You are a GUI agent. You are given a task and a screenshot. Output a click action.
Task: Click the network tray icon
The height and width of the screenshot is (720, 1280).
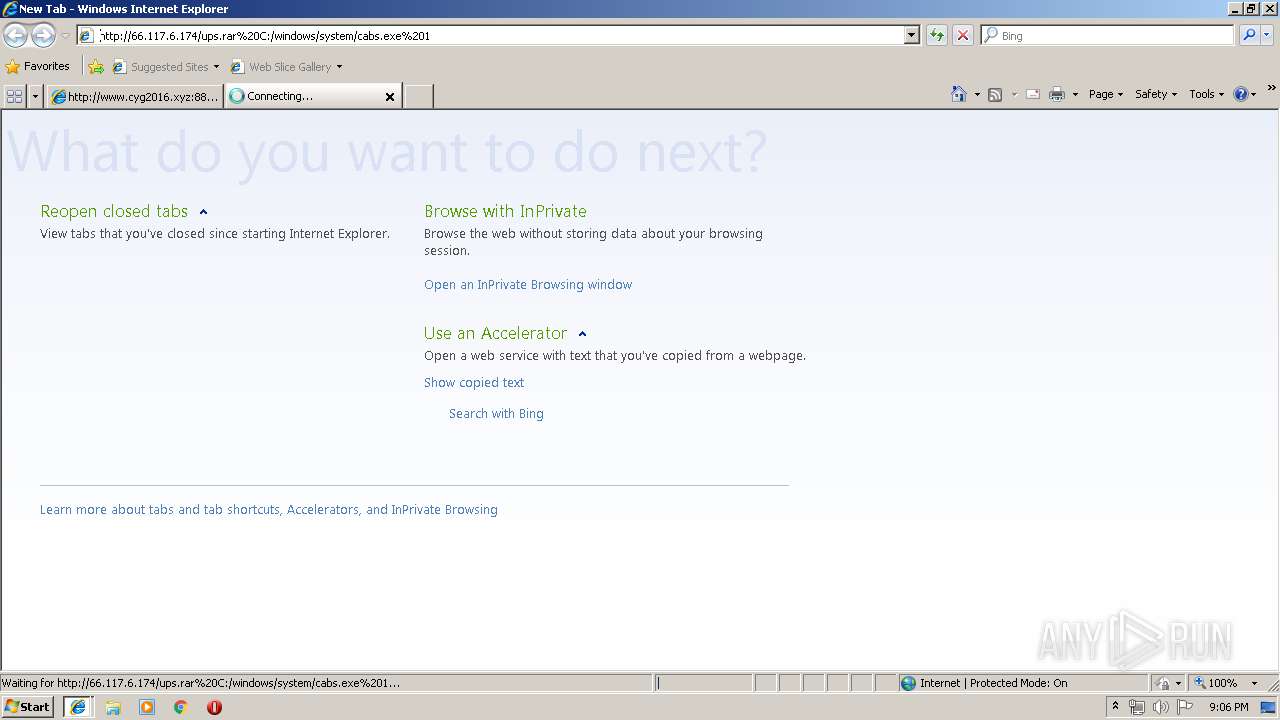(1137, 707)
